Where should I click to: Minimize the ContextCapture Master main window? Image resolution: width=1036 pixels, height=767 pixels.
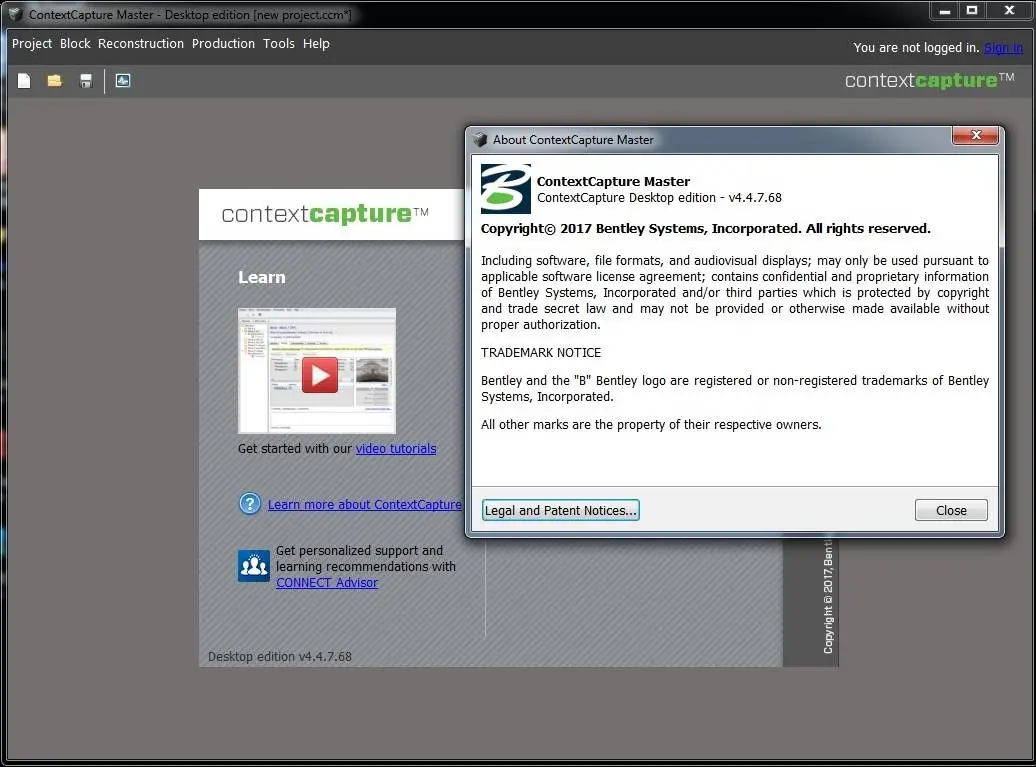tap(945, 11)
